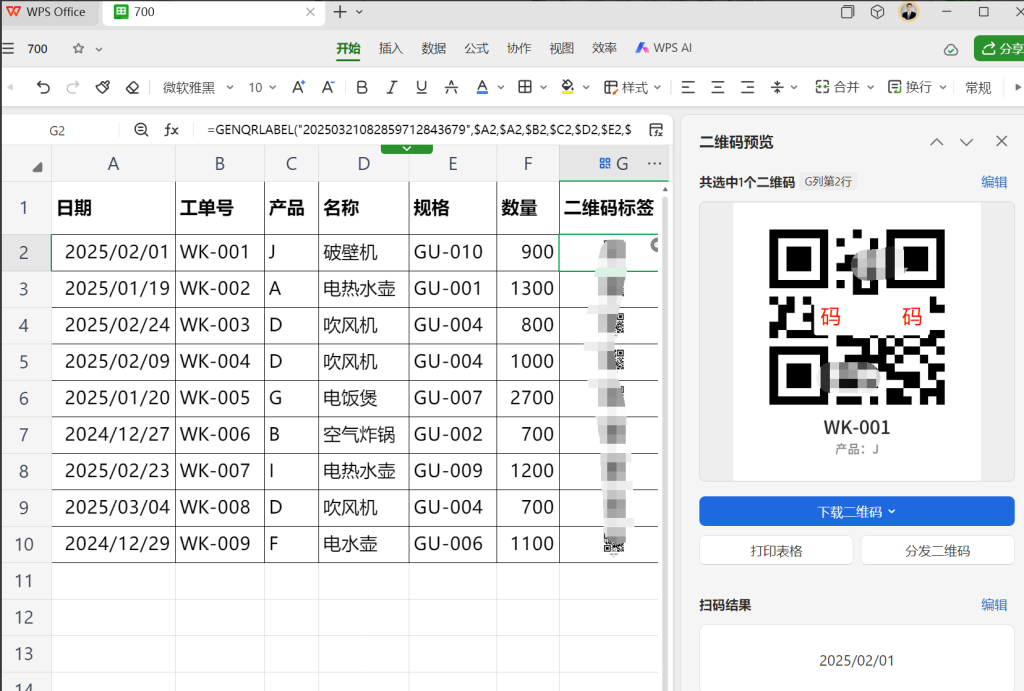Go to next QR code with down chevron
The width and height of the screenshot is (1024, 691).
(967, 142)
